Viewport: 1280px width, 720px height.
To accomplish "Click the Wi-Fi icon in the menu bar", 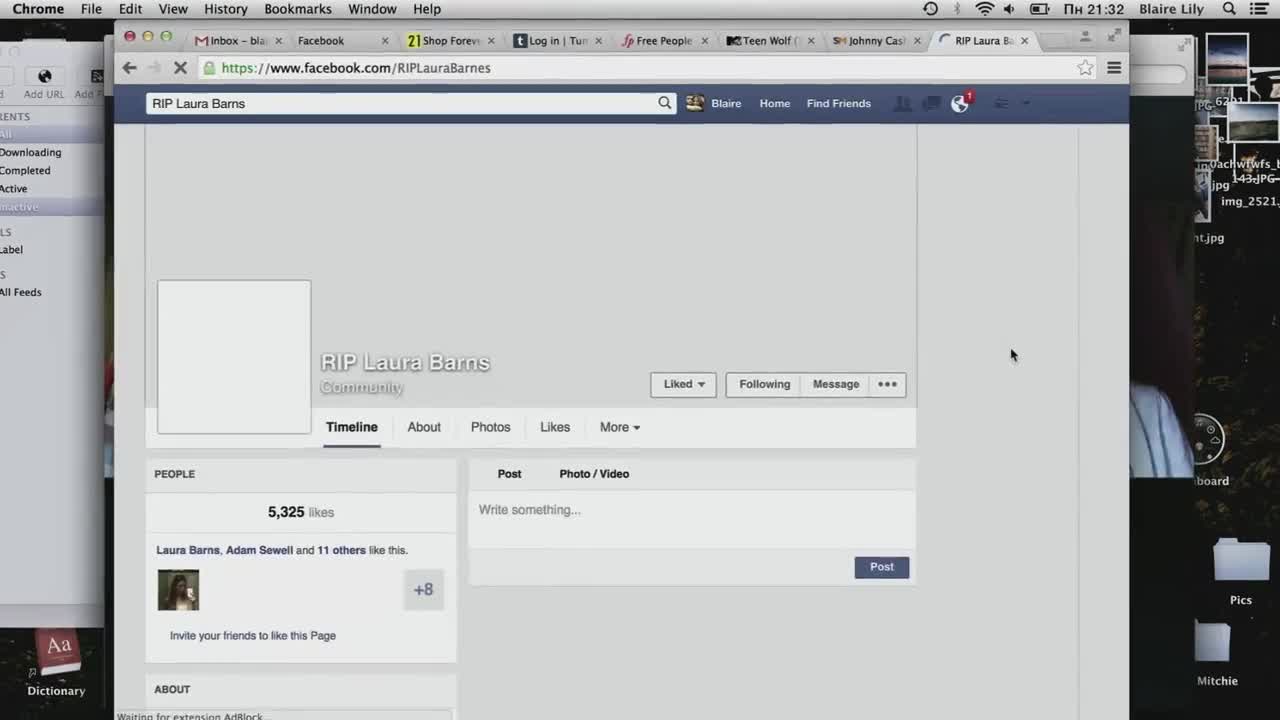I will pyautogui.click(x=985, y=9).
